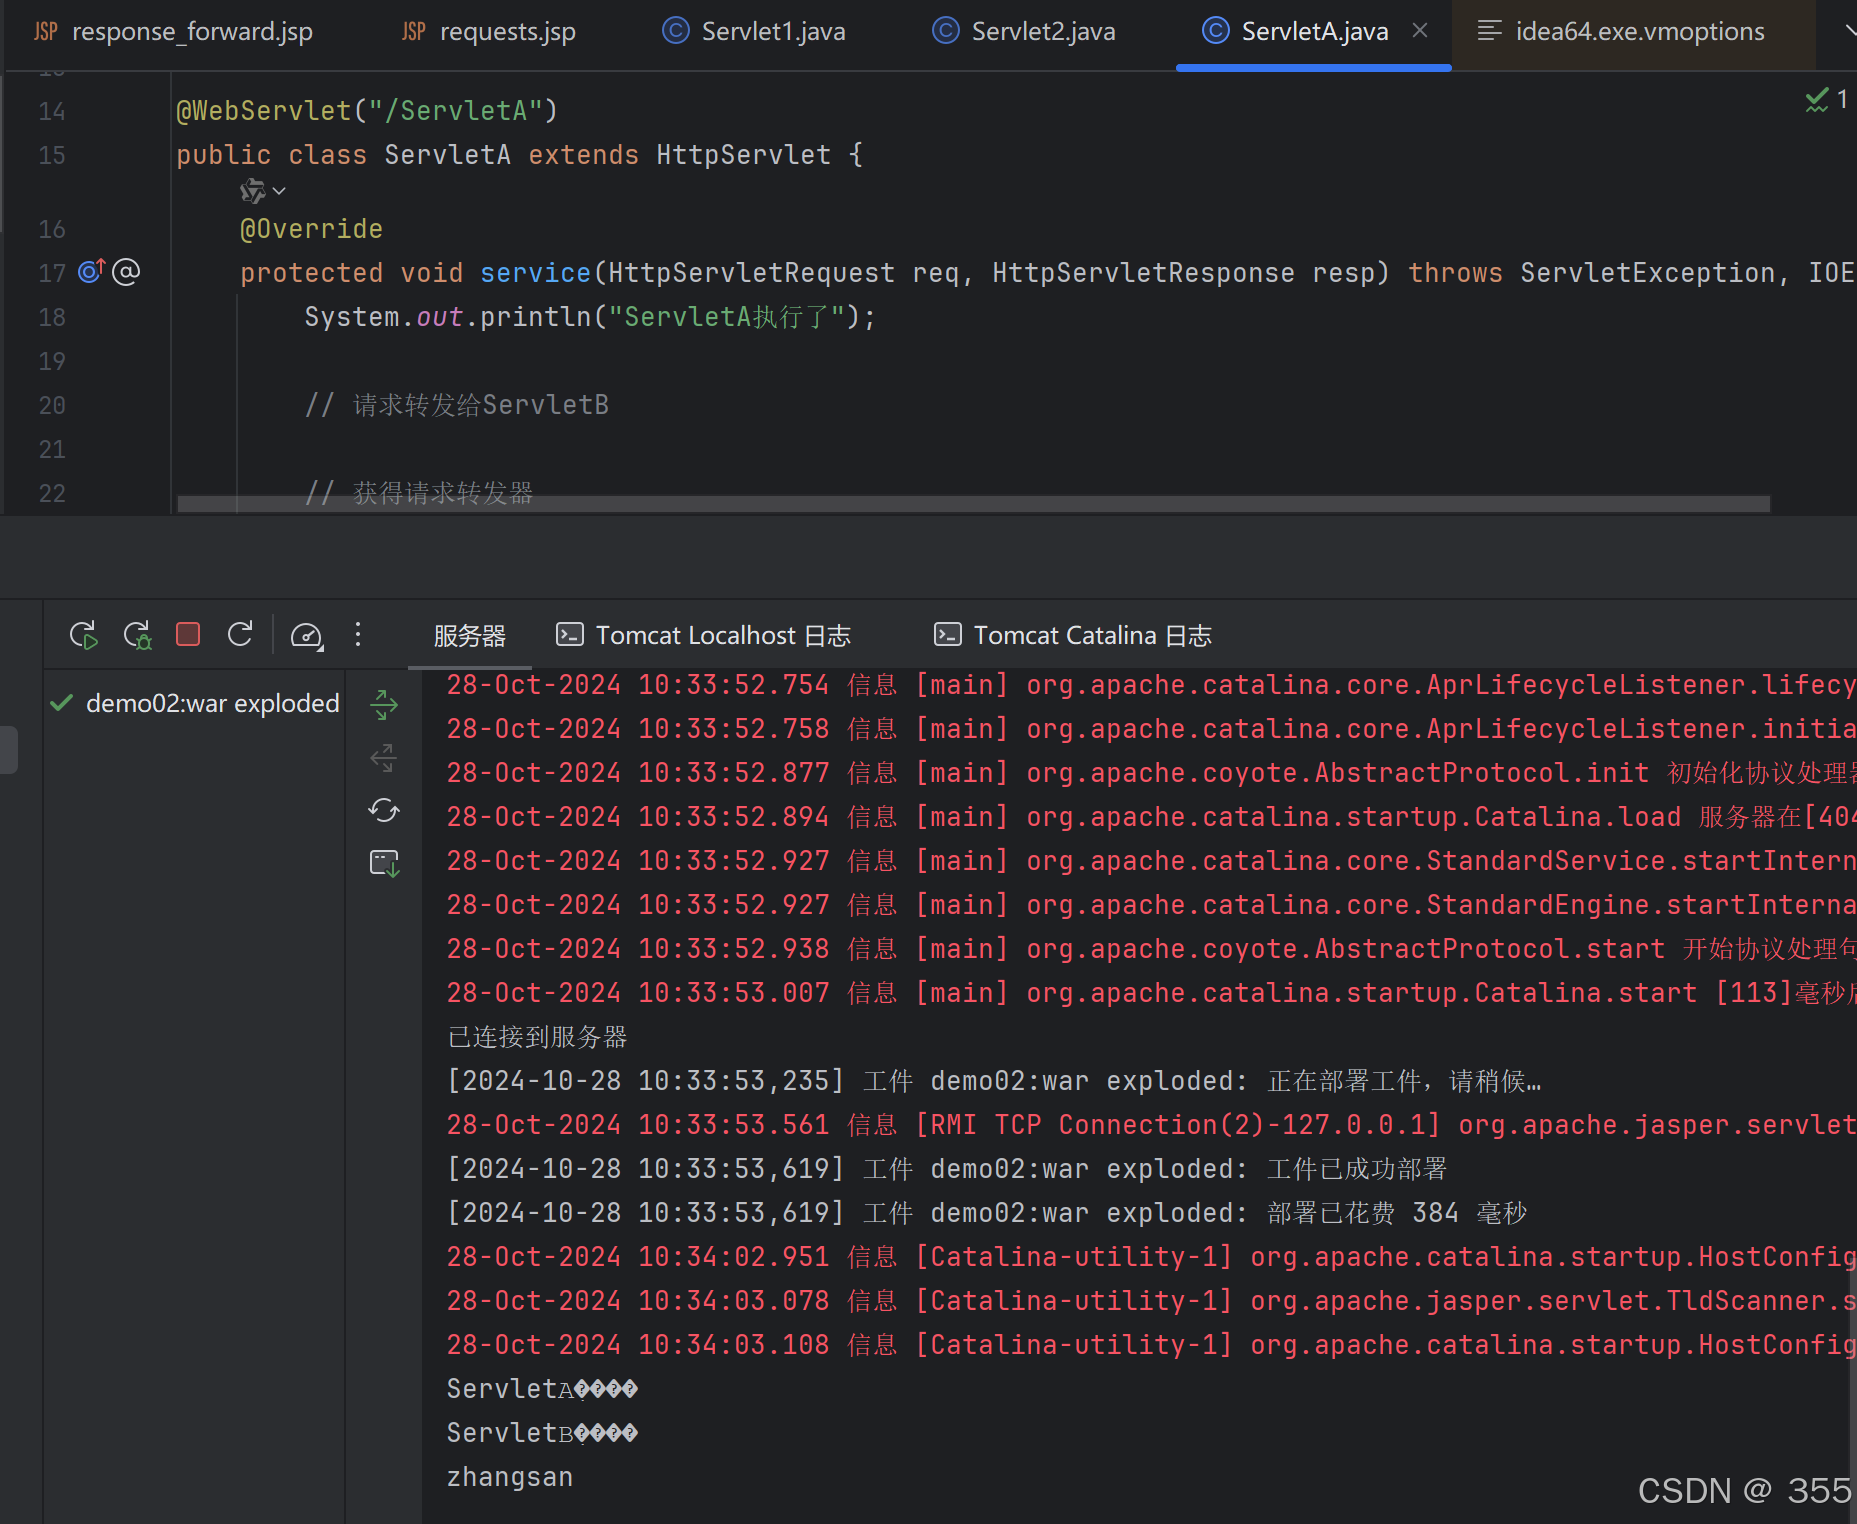Close the ServletA.java editor tab

(1420, 31)
